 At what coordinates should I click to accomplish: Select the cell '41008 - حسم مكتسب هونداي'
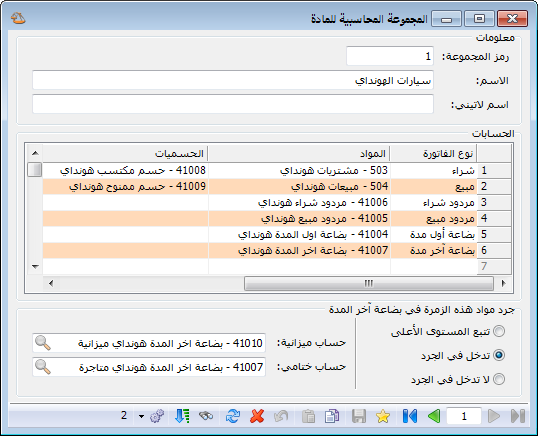click(125, 170)
